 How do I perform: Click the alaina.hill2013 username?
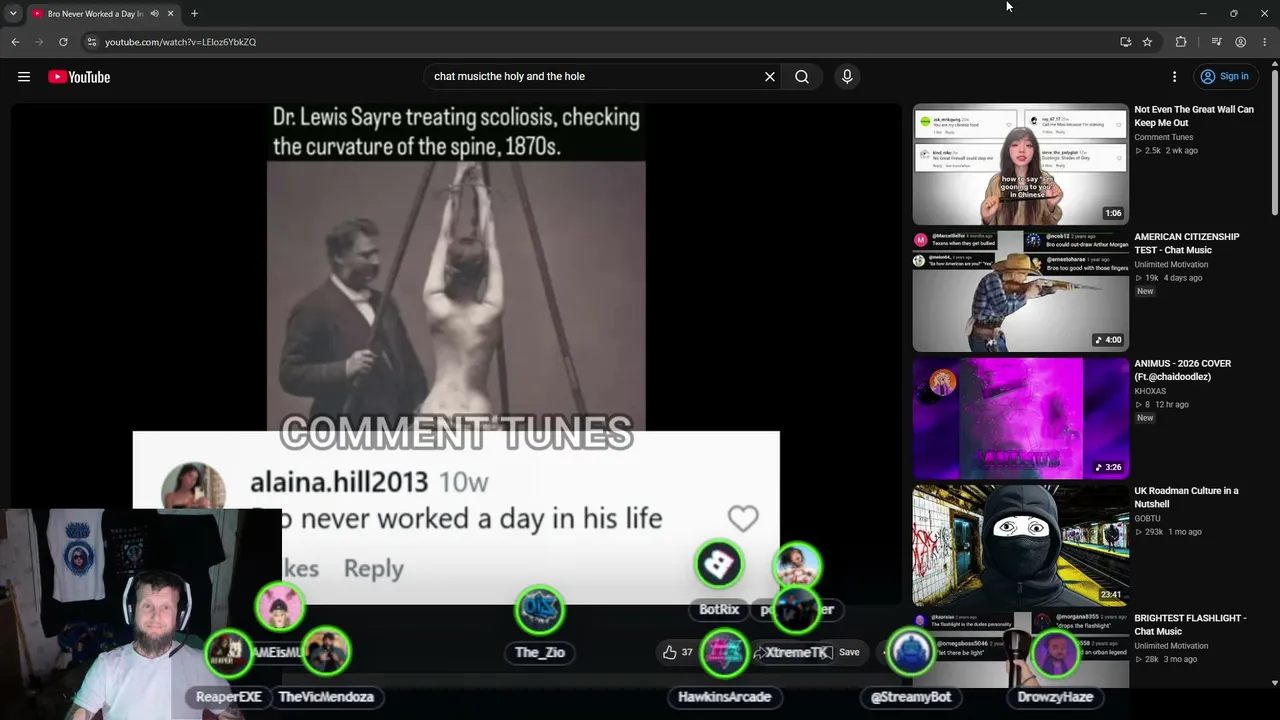click(x=339, y=482)
